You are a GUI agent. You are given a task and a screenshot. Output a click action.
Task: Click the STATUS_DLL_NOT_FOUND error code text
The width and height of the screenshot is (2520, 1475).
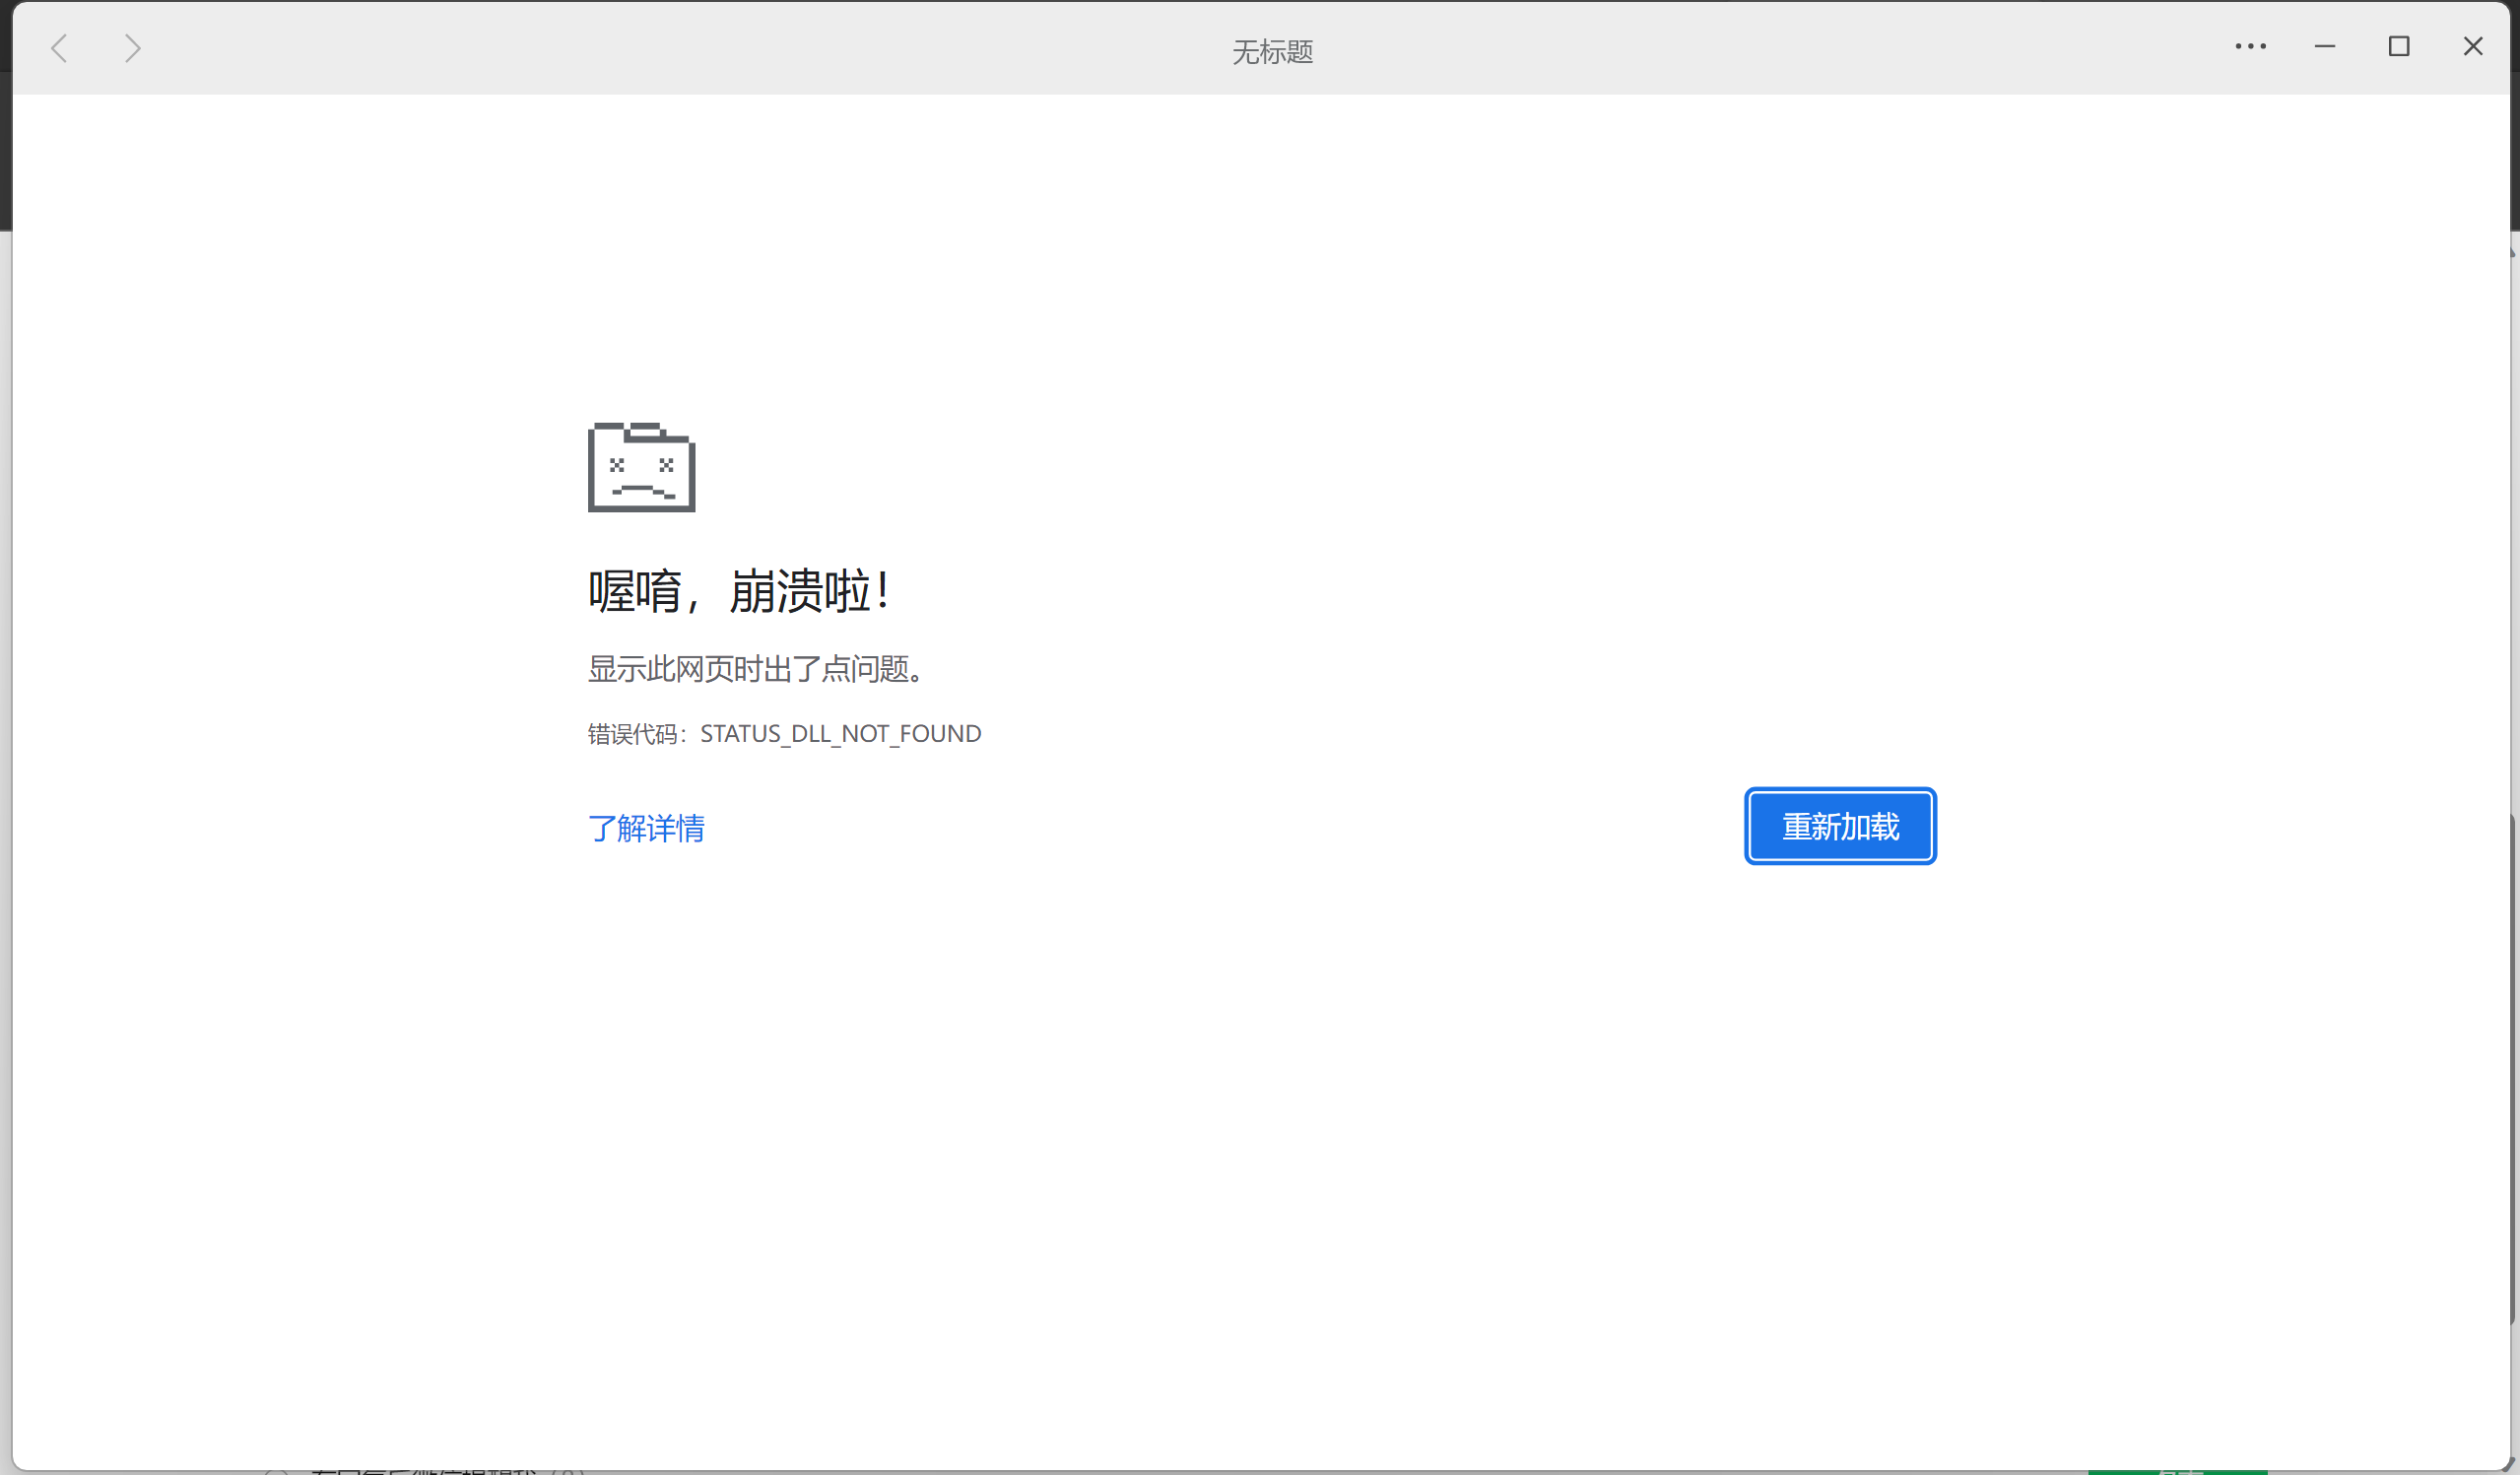(x=840, y=734)
